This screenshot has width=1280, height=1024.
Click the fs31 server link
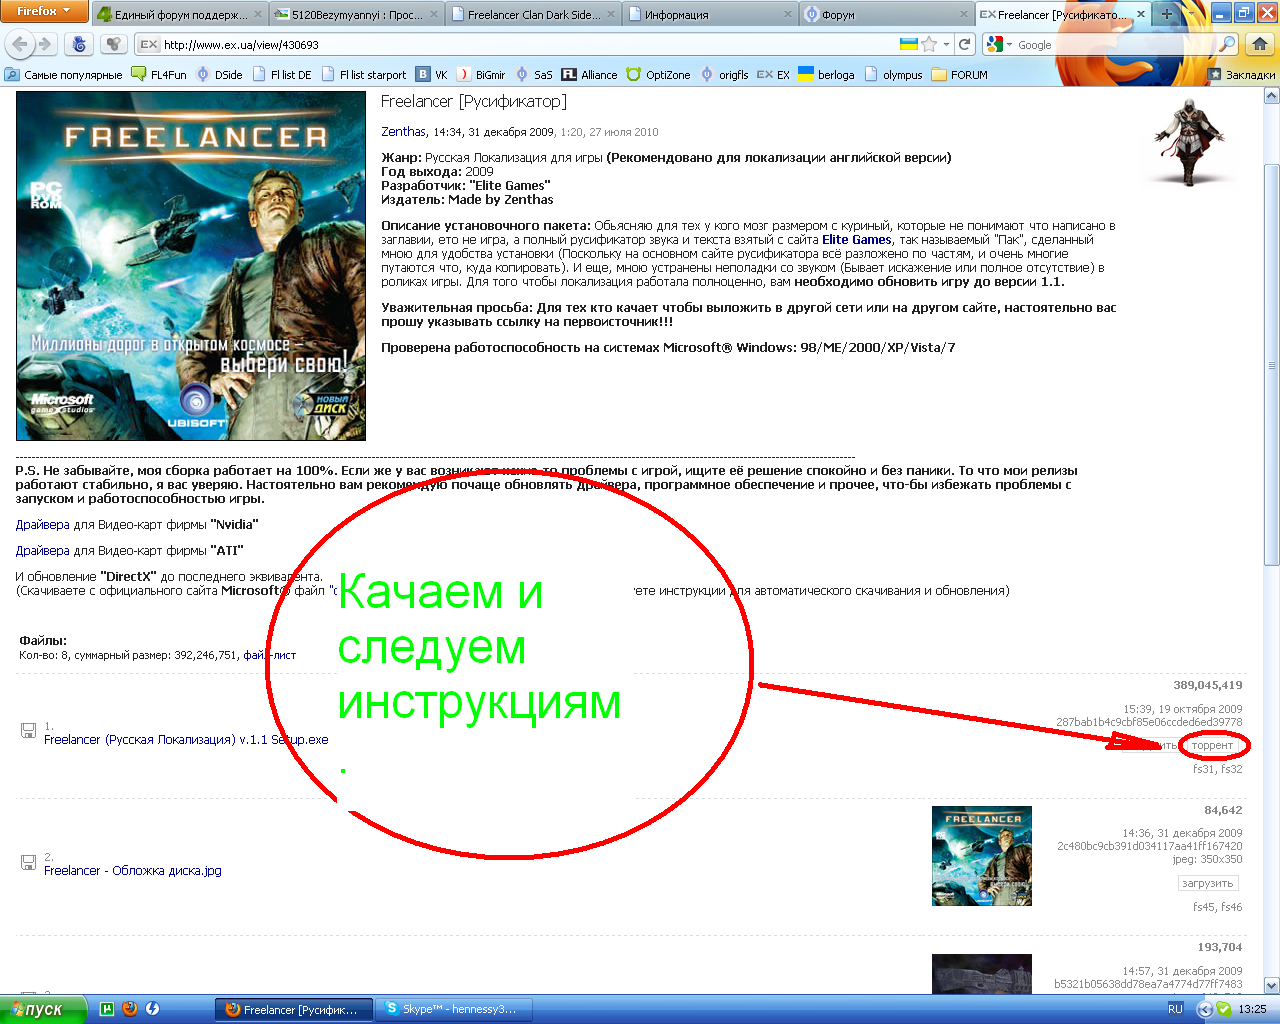pyautogui.click(x=1204, y=769)
